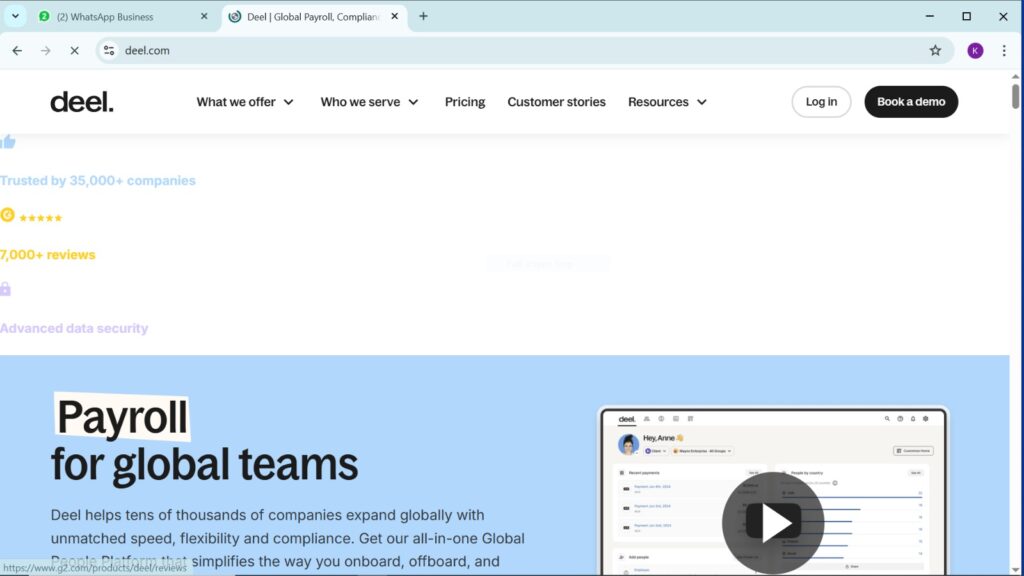This screenshot has height=576, width=1024.
Task: Open Chrome three-dot menu
Action: pyautogui.click(x=1004, y=50)
